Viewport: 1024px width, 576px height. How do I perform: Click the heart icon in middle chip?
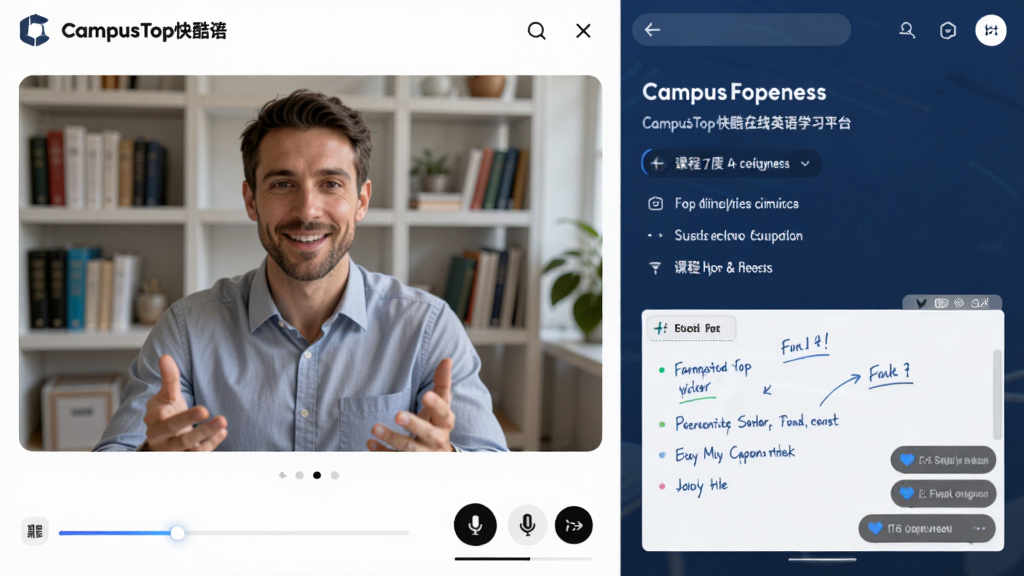pyautogui.click(x=906, y=494)
